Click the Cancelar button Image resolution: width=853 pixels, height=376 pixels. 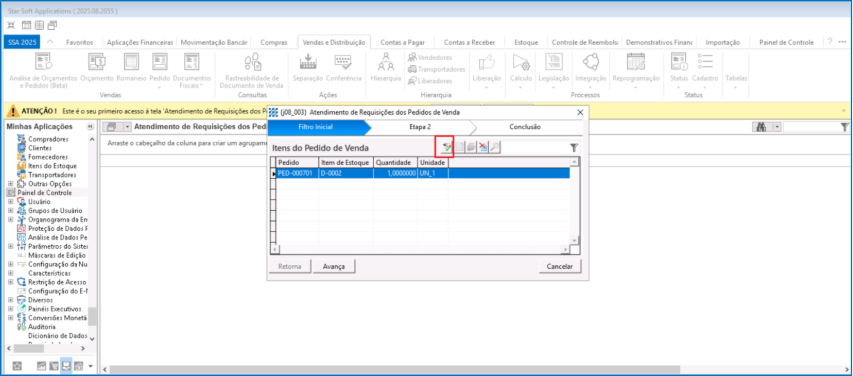560,267
